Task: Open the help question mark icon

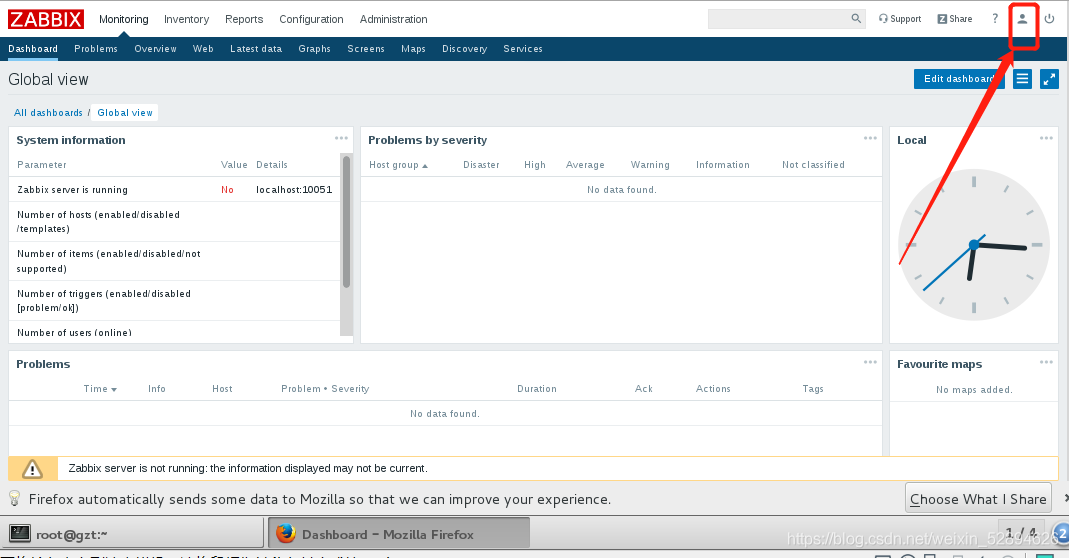Action: coord(995,19)
